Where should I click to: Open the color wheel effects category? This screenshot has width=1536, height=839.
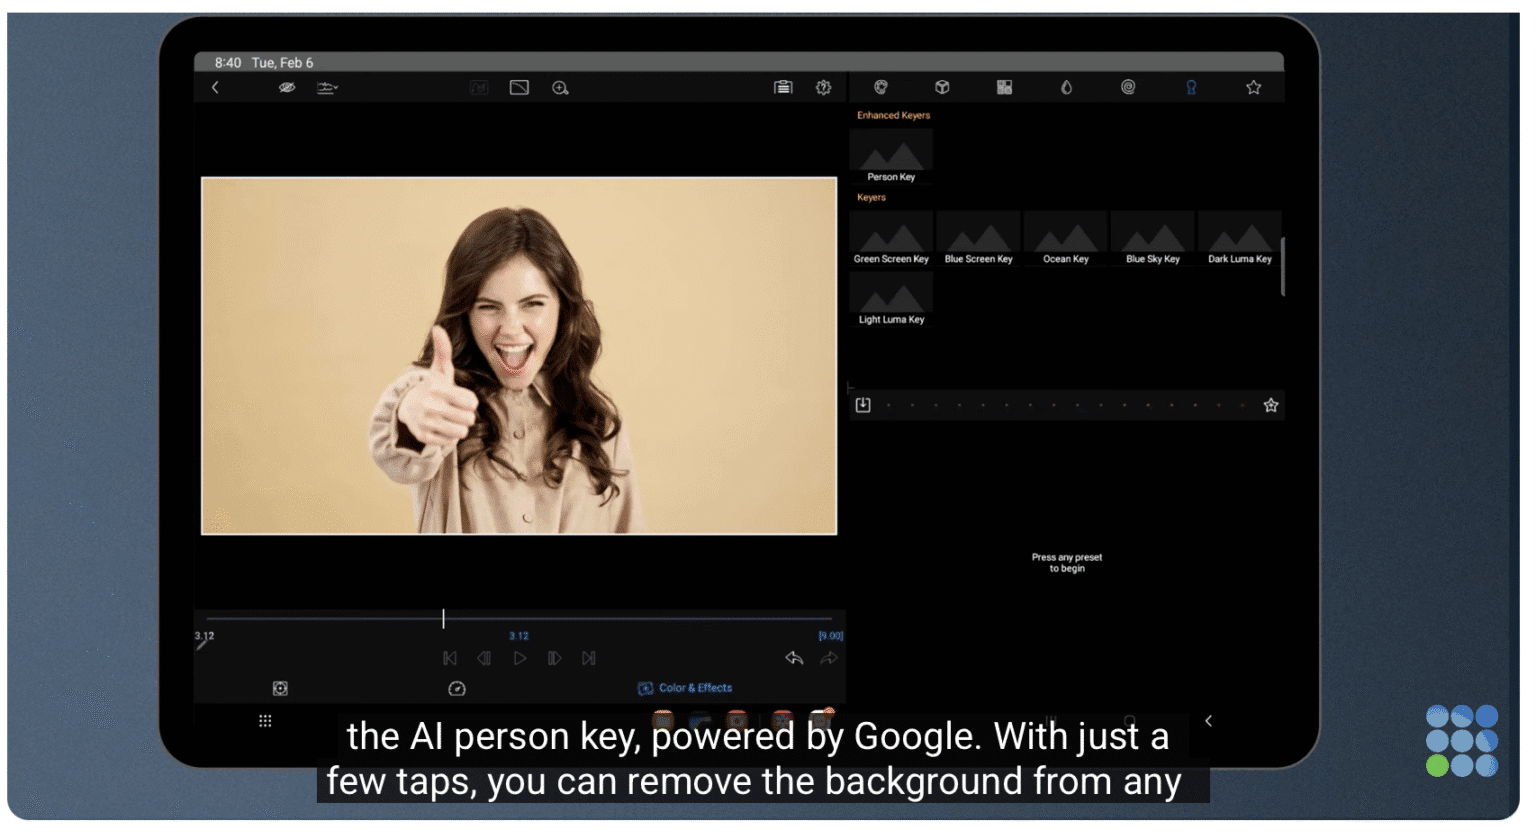(x=880, y=87)
